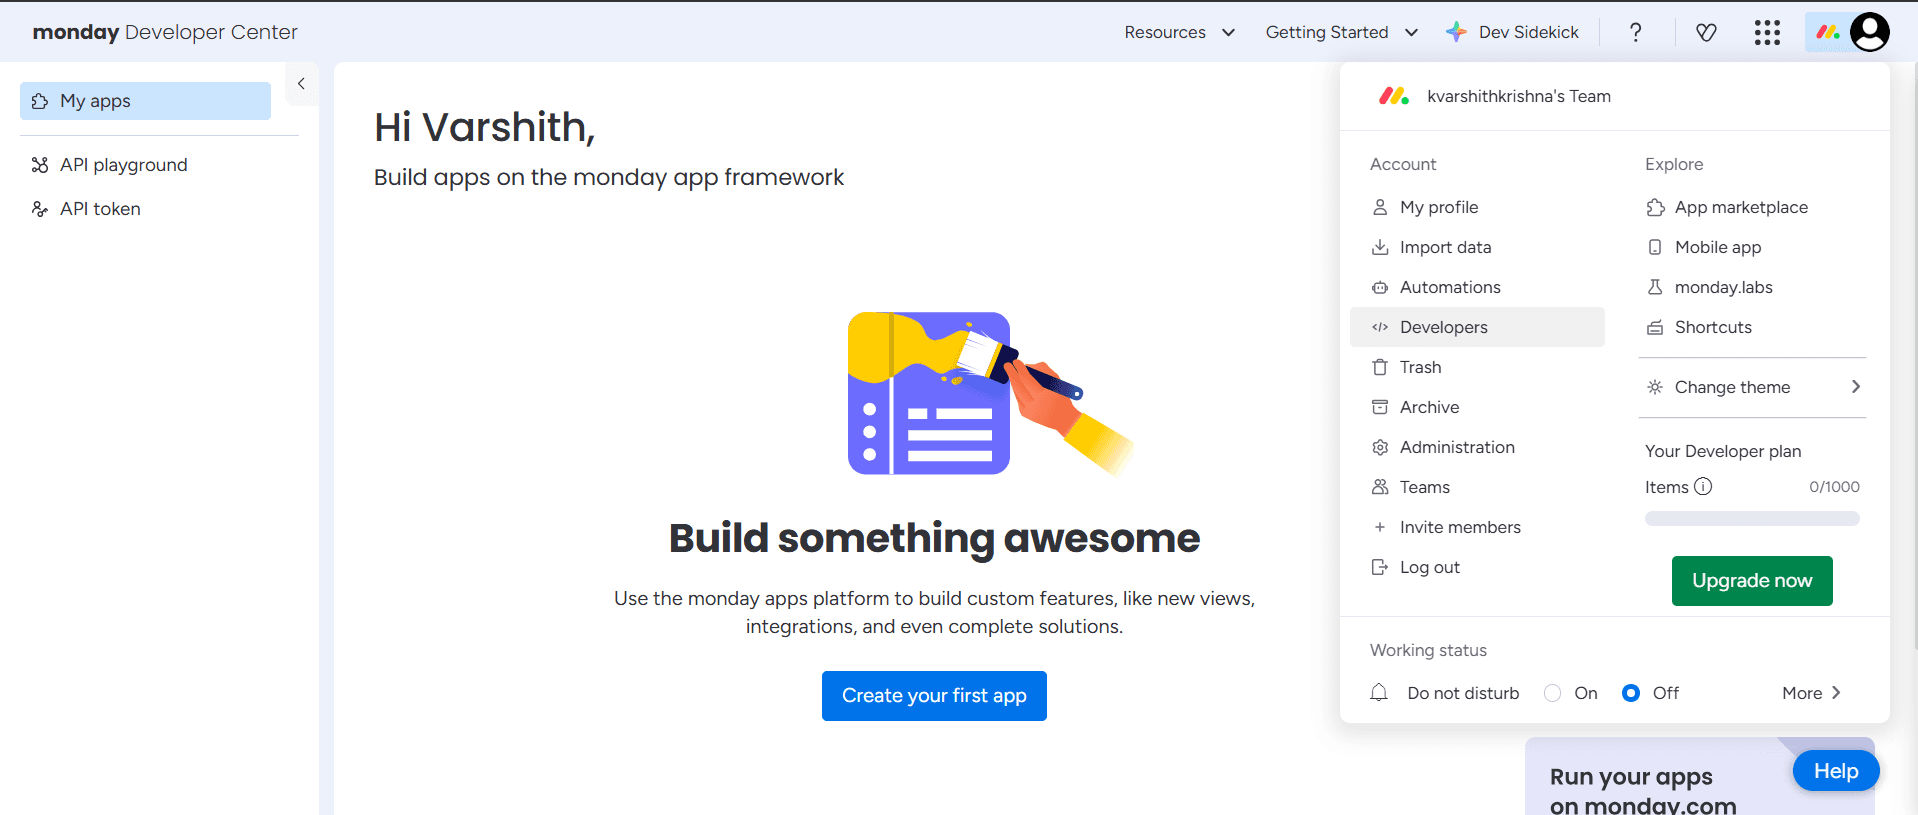This screenshot has height=815, width=1918.
Task: Turn Do not disturb On
Action: (x=1552, y=693)
